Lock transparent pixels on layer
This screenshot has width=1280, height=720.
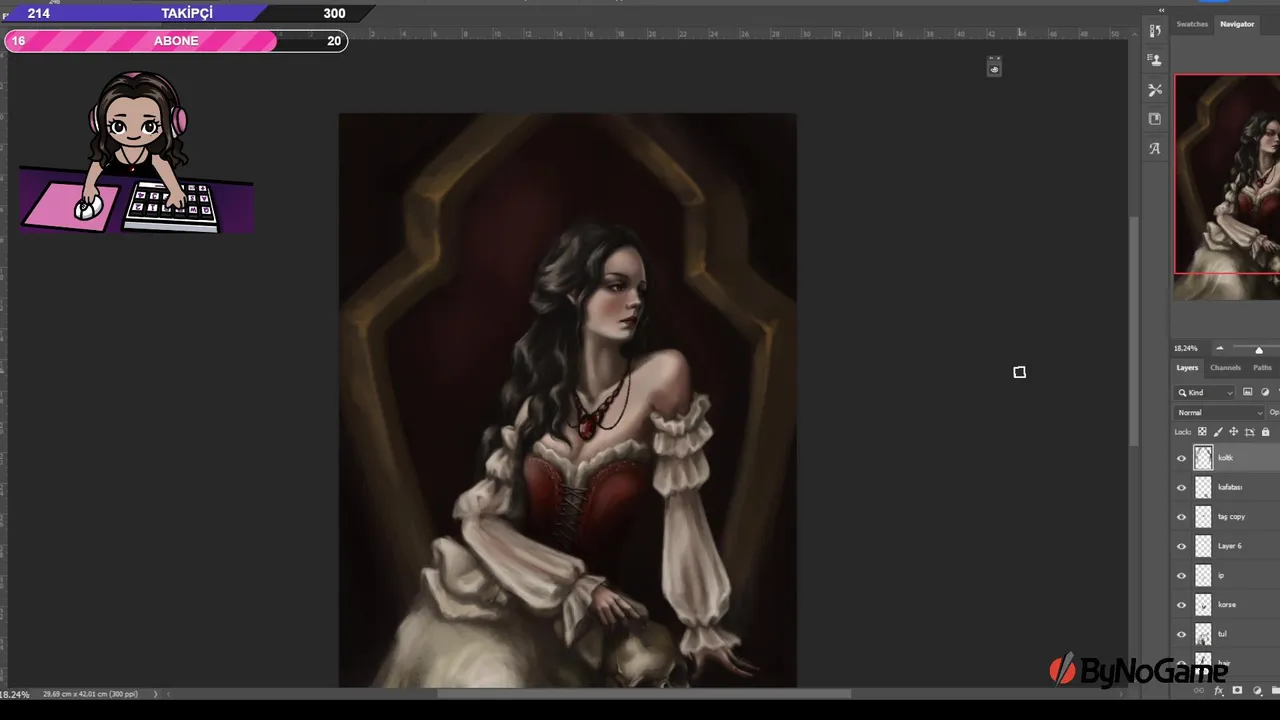click(1202, 432)
